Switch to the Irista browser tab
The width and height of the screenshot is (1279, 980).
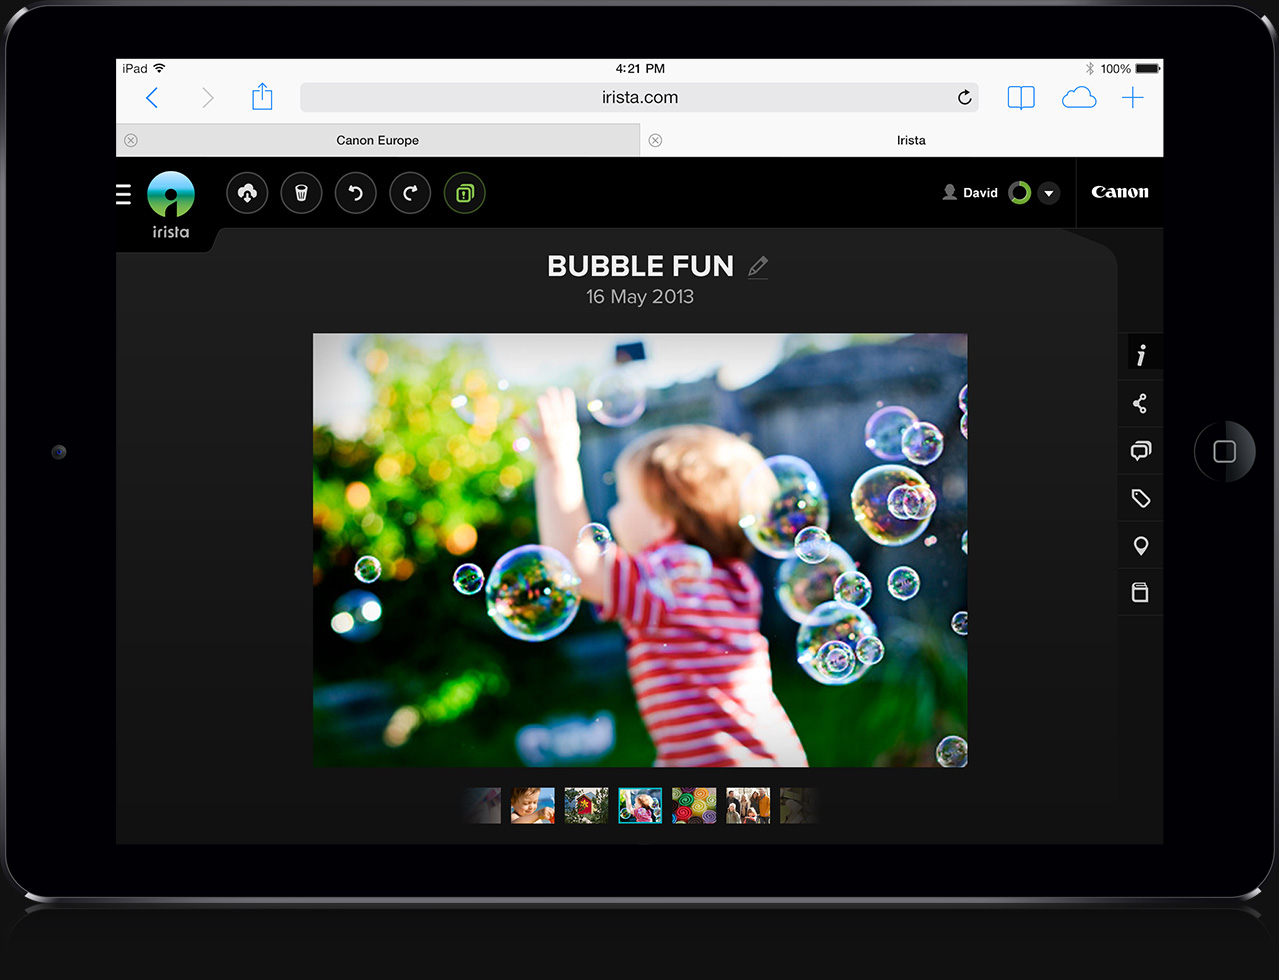click(x=910, y=140)
